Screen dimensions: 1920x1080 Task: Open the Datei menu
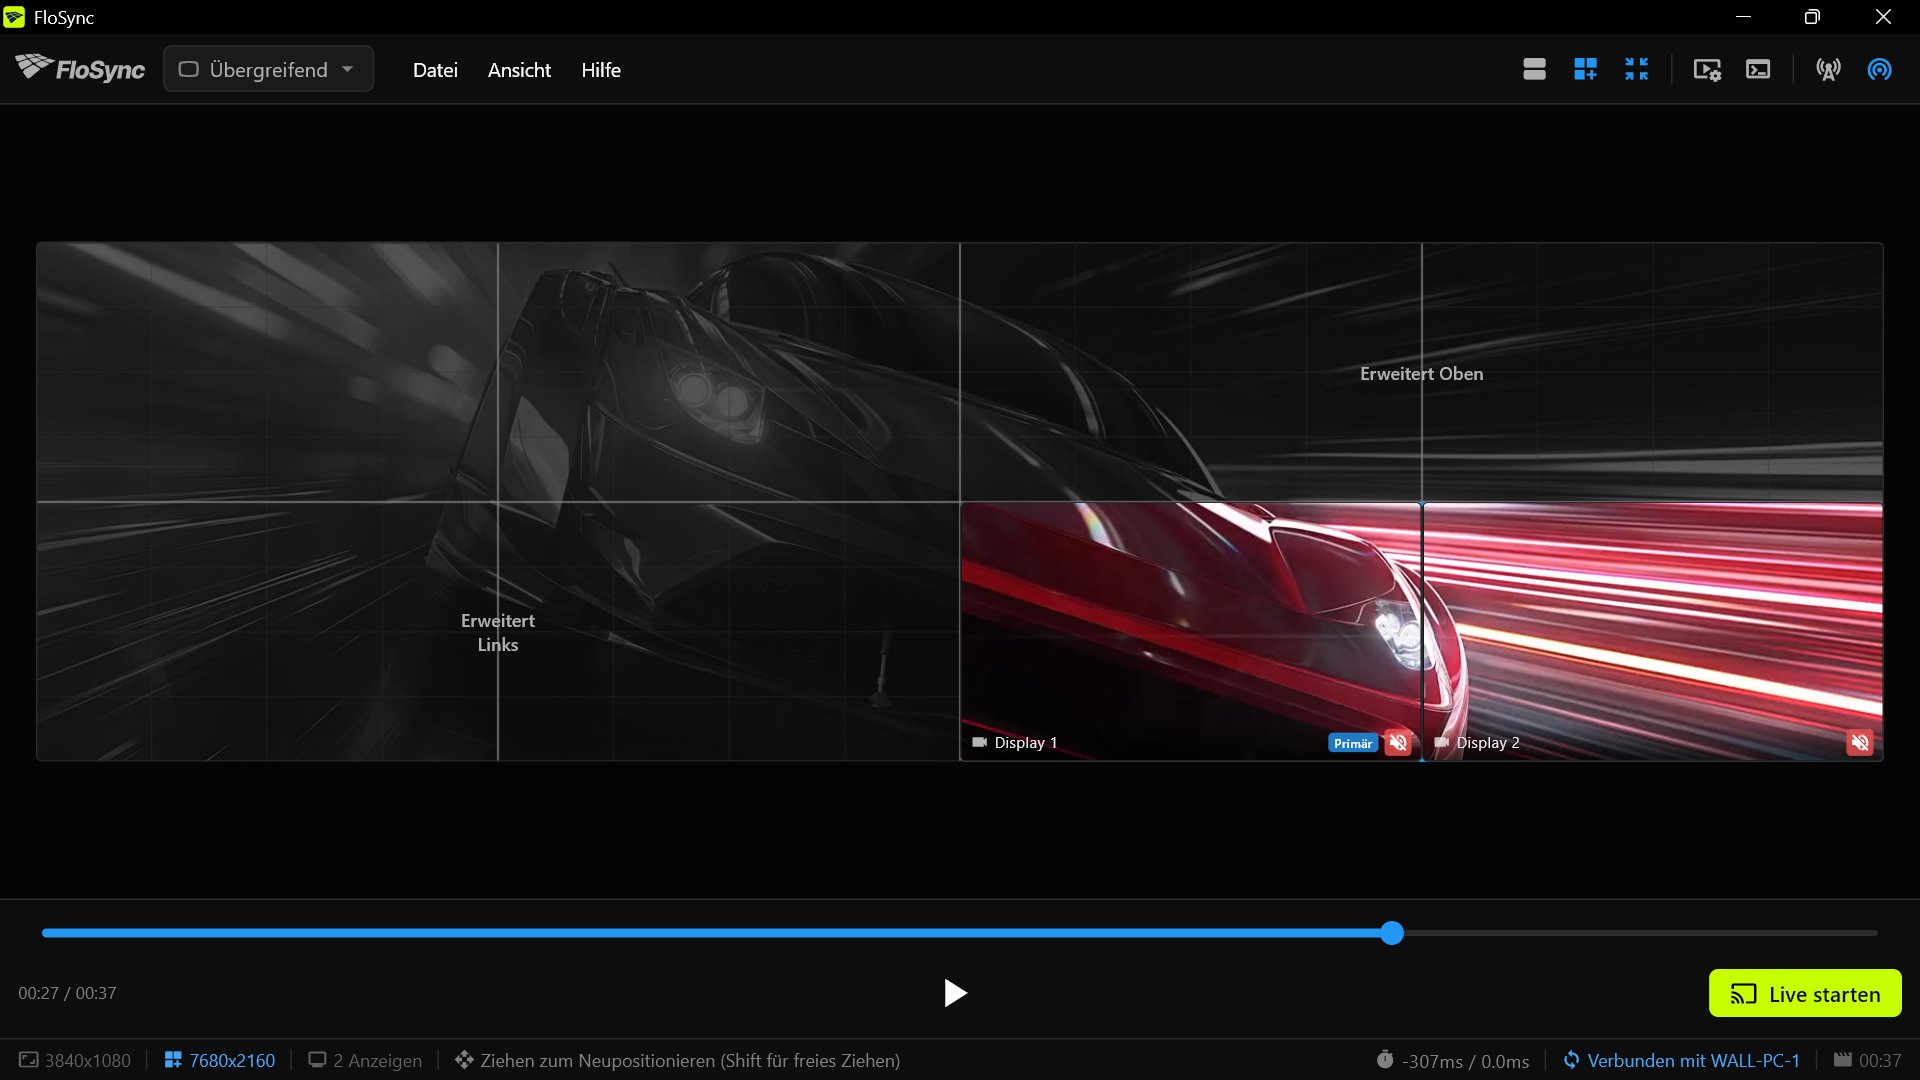pyautogui.click(x=435, y=70)
